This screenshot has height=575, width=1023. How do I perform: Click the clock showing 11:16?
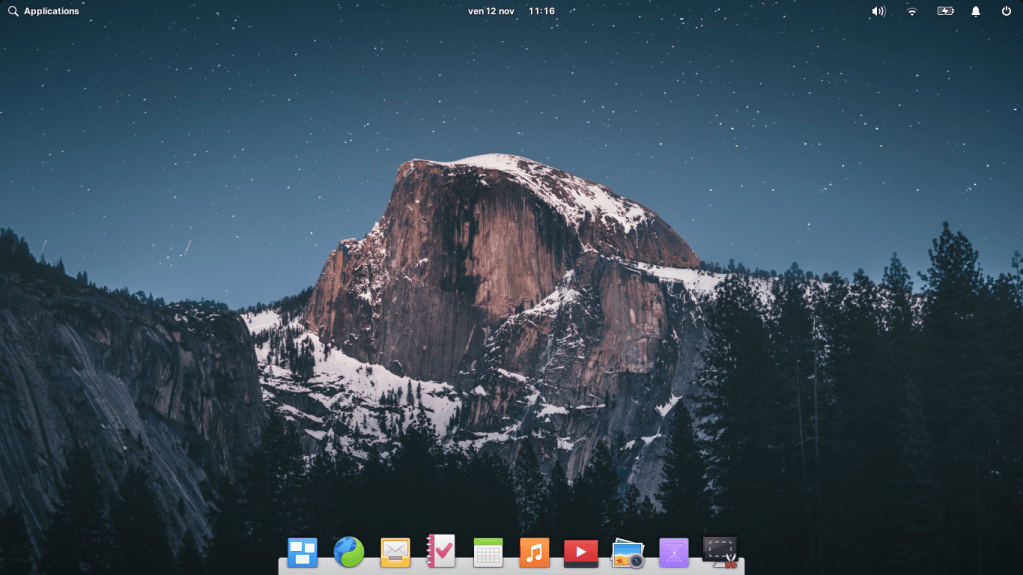click(541, 11)
